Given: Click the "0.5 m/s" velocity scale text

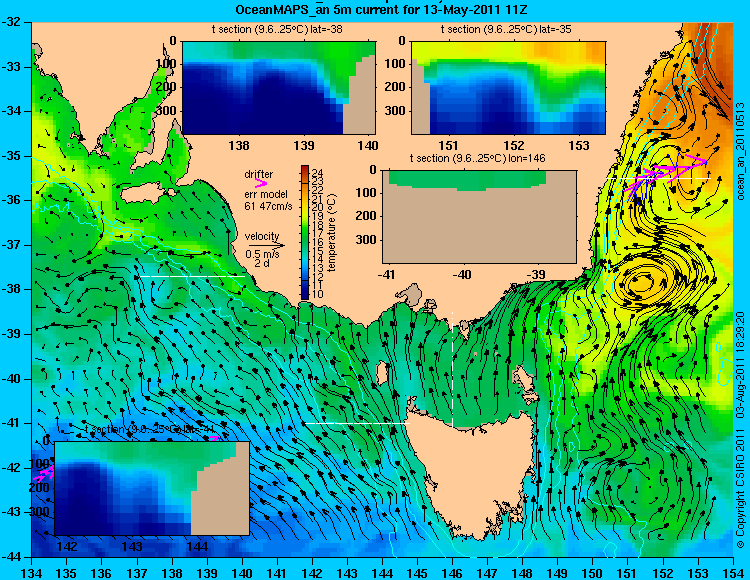Looking at the screenshot, I should tap(263, 254).
